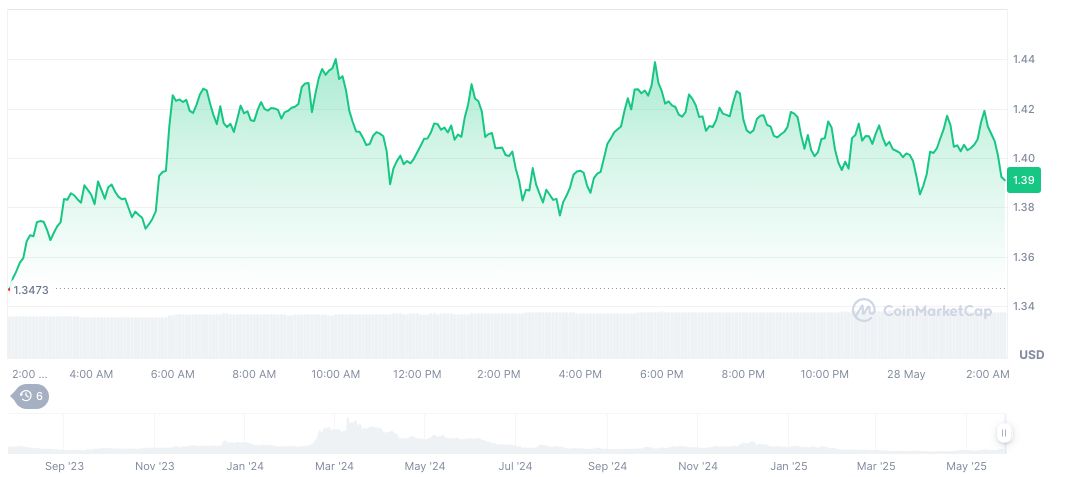Choose May '25 on the navigator timeline
Image resolution: width=1072 pixels, height=477 pixels.
click(x=966, y=466)
